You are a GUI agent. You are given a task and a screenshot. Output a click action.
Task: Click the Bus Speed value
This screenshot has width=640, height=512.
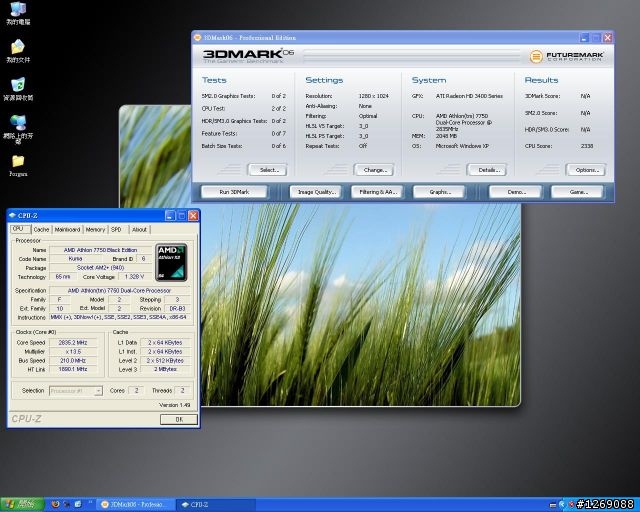[73, 361]
